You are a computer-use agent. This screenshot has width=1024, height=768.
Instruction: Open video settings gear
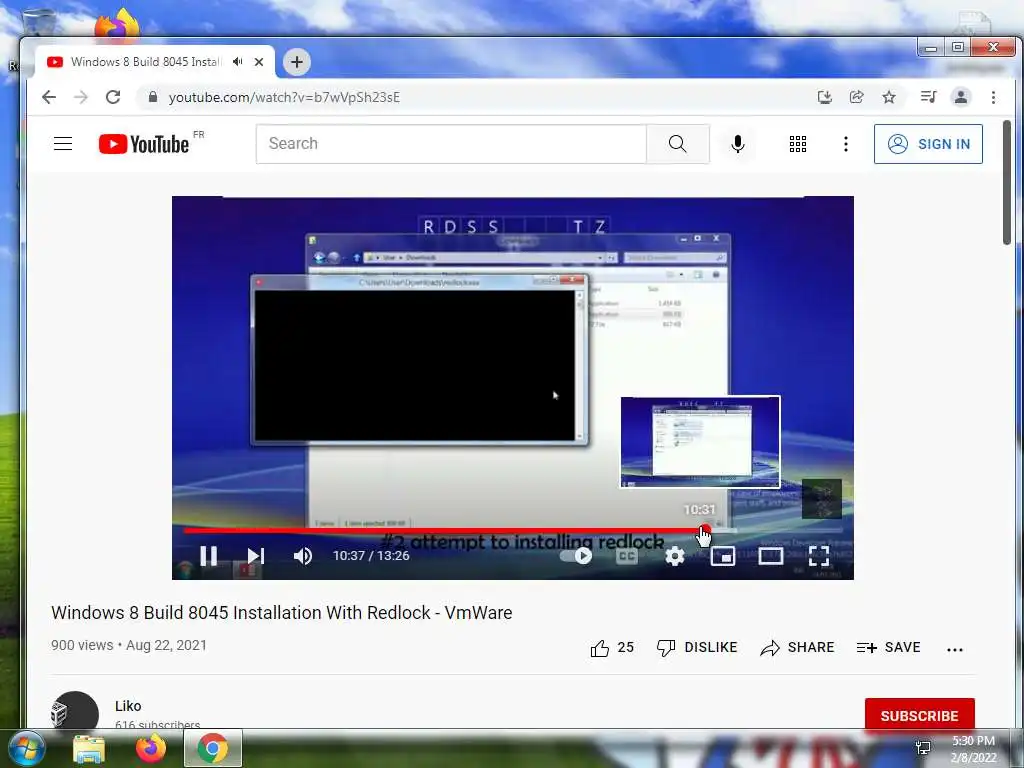(x=675, y=556)
